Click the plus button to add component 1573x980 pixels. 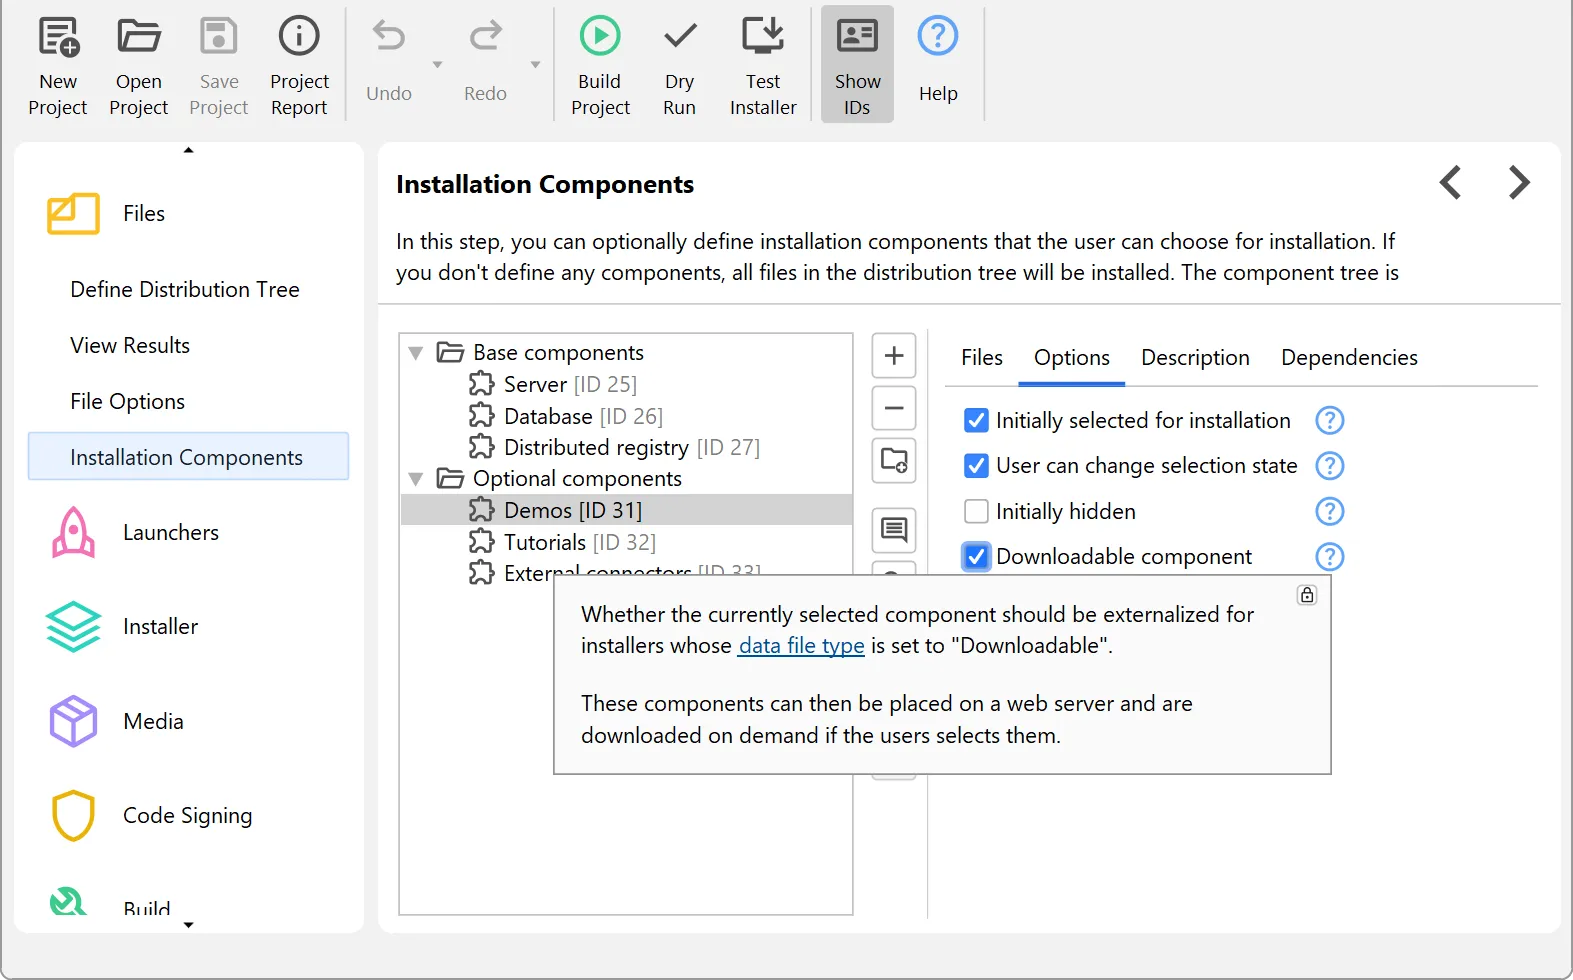pyautogui.click(x=894, y=356)
